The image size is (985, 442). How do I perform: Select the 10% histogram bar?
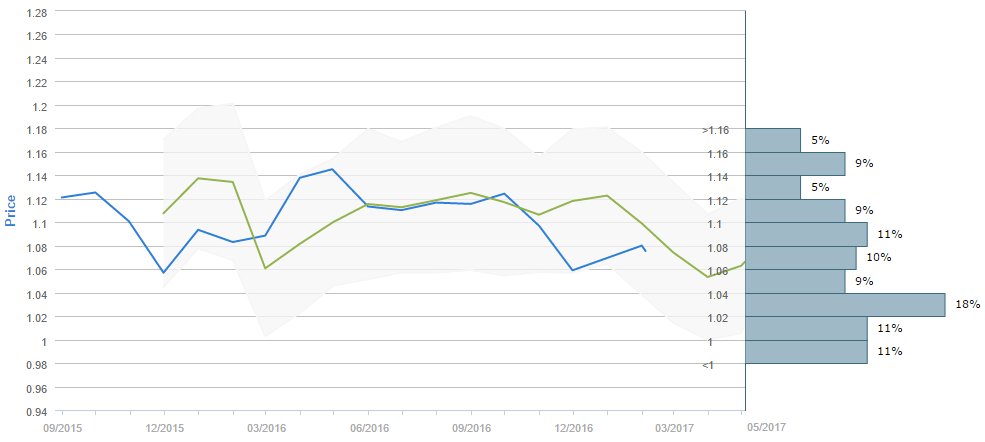point(800,258)
